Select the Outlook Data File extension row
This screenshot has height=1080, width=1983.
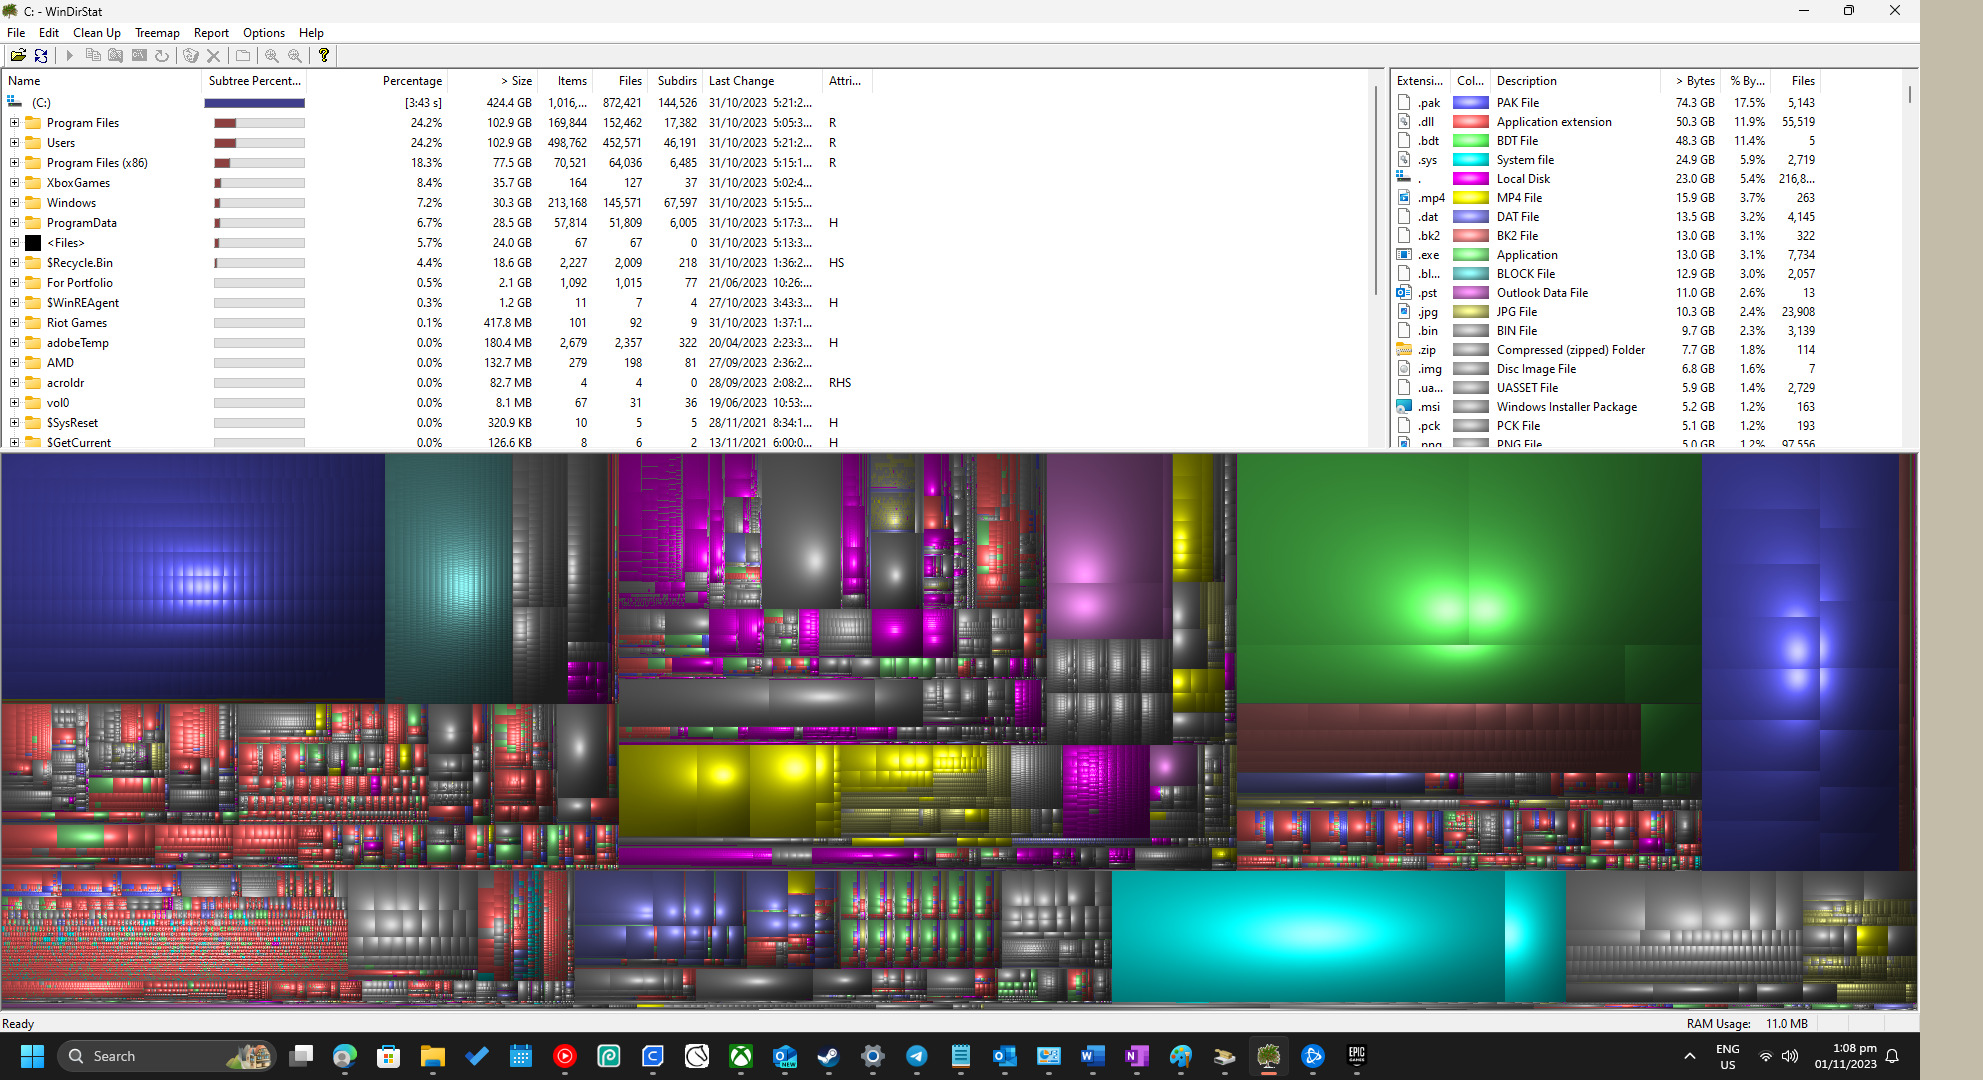click(x=1606, y=293)
